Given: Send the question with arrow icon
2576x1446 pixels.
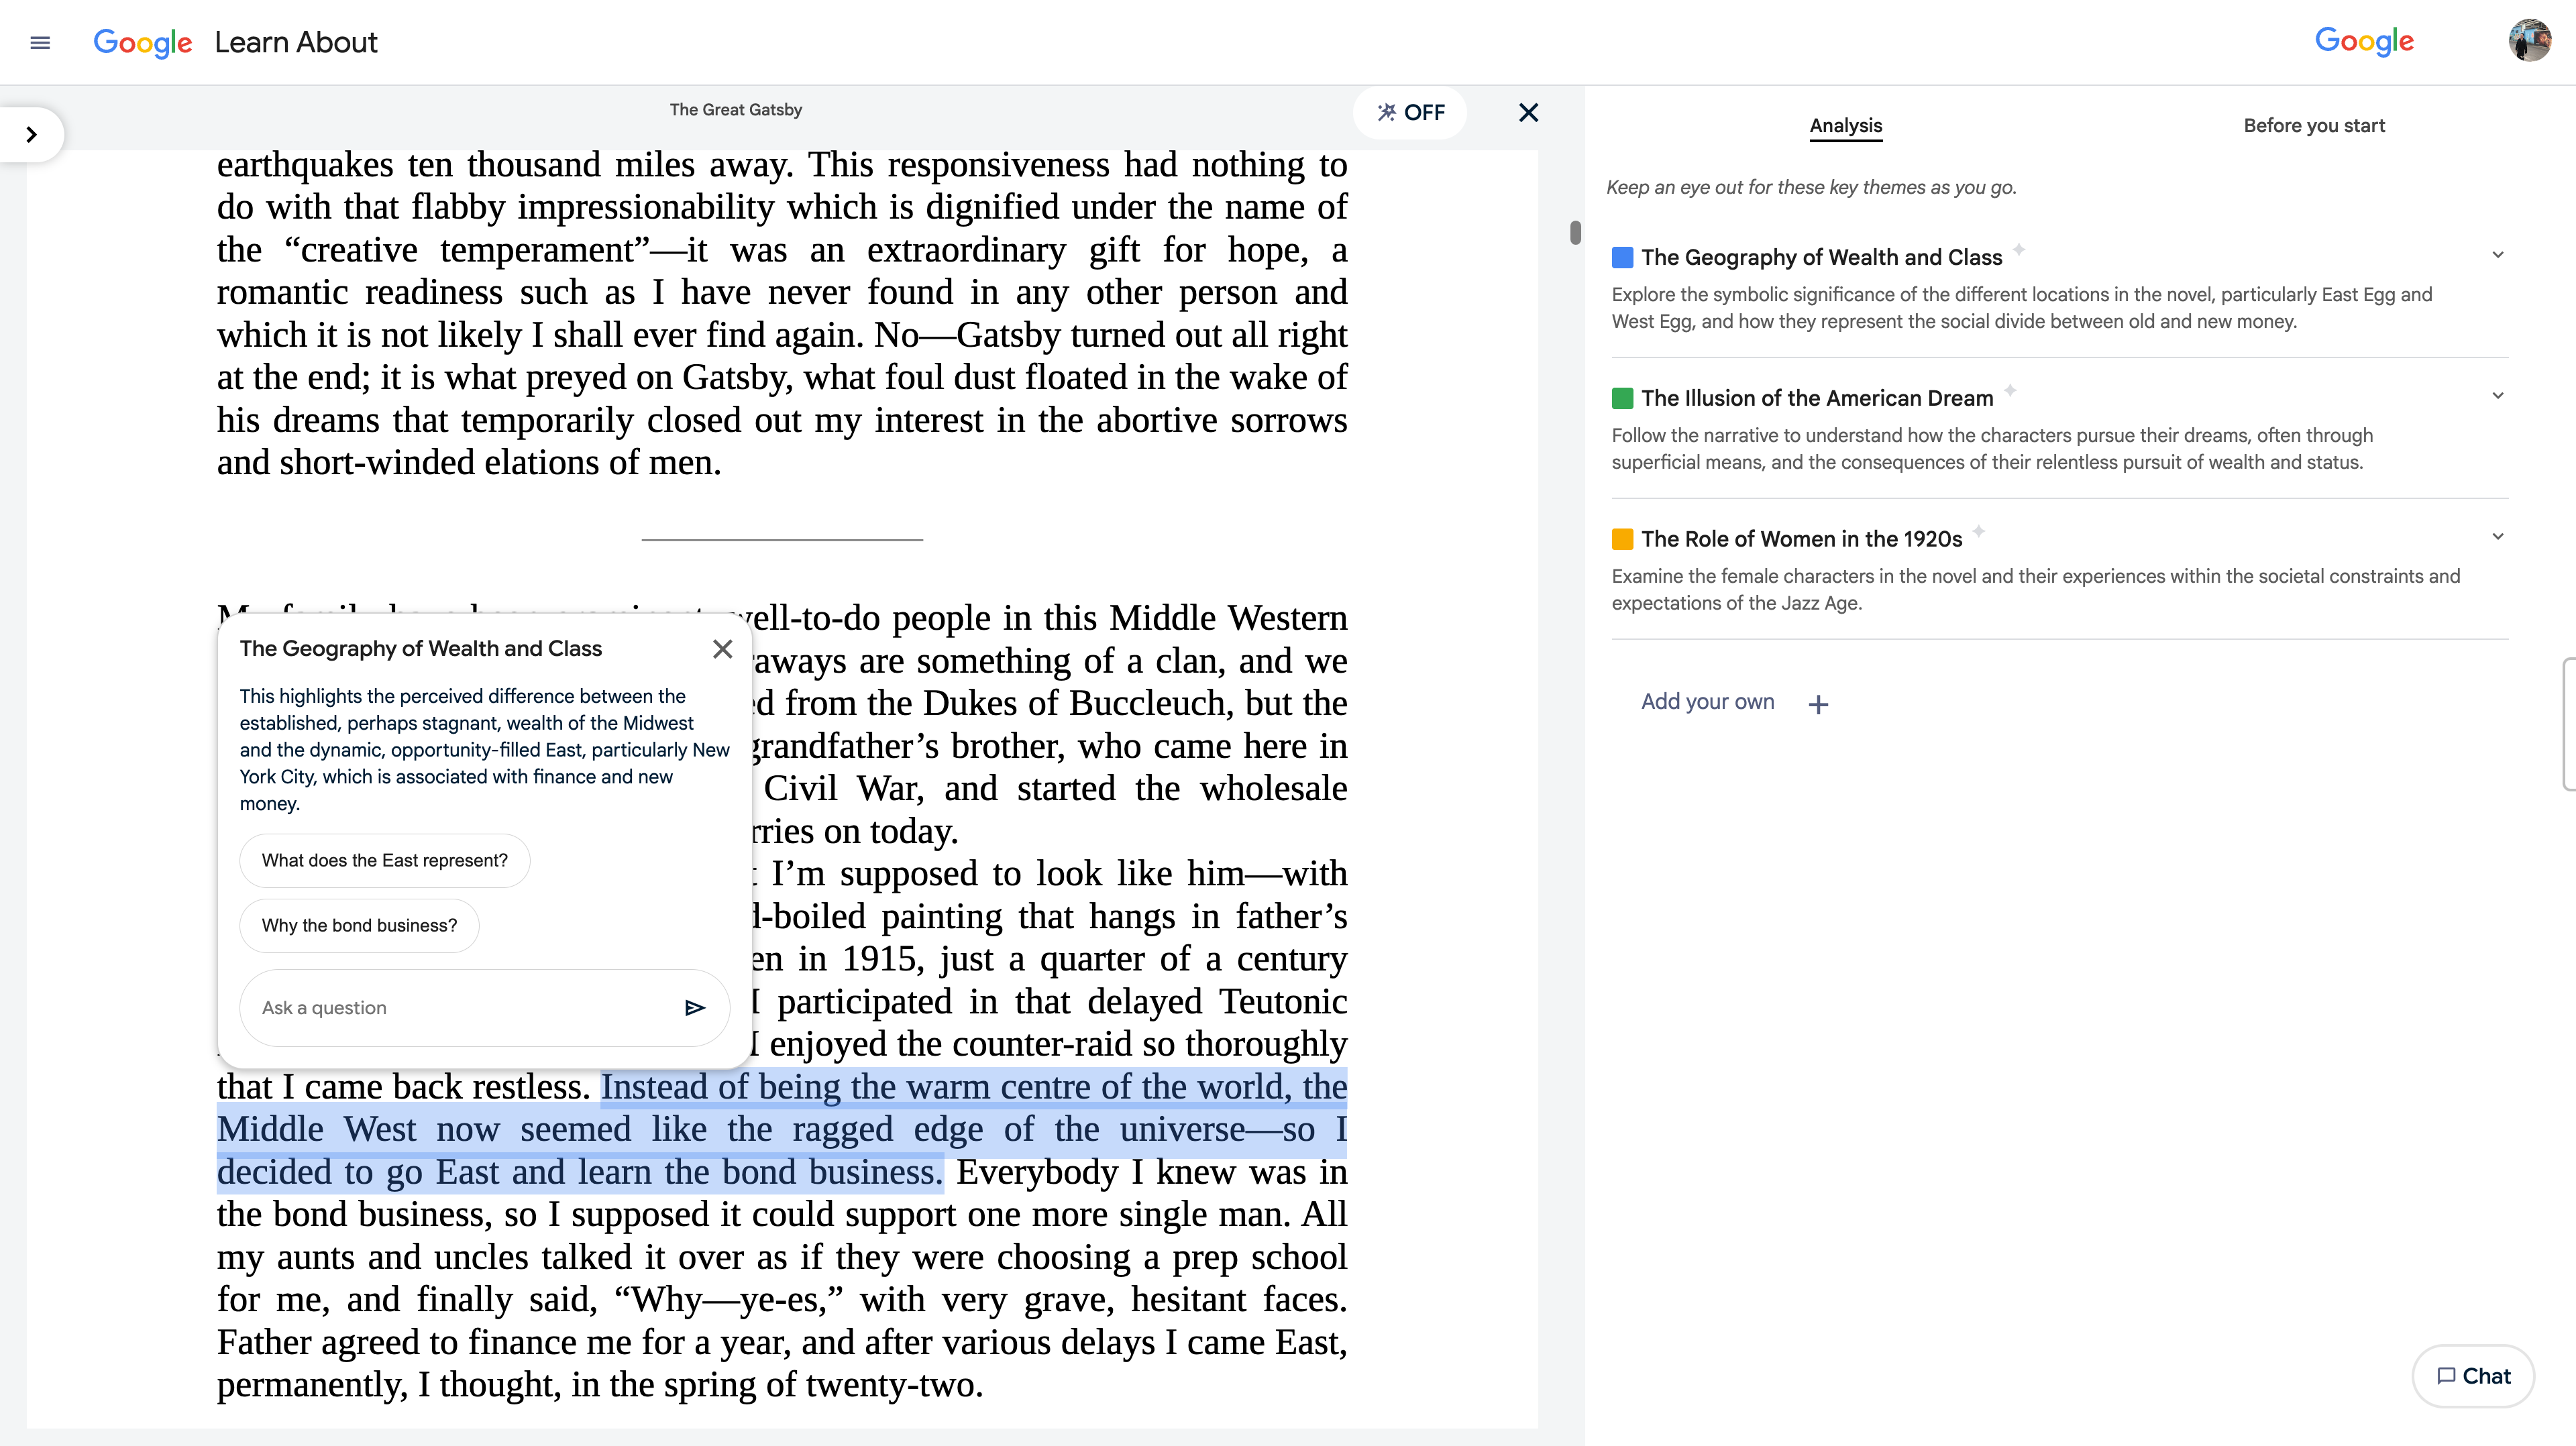Looking at the screenshot, I should coord(694,1007).
